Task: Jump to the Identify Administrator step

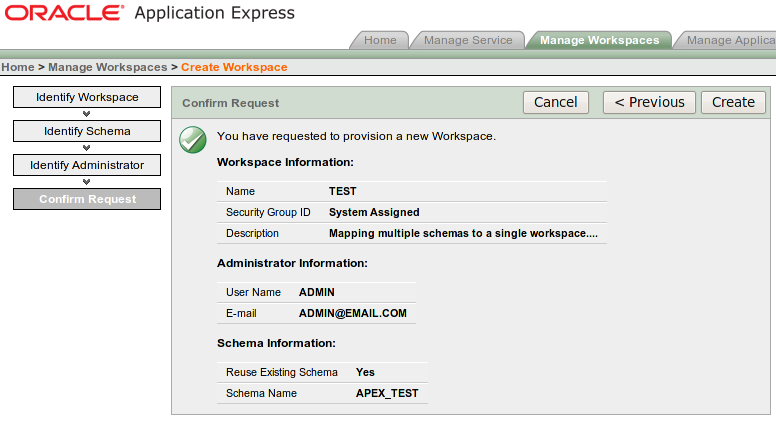Action: (x=87, y=165)
